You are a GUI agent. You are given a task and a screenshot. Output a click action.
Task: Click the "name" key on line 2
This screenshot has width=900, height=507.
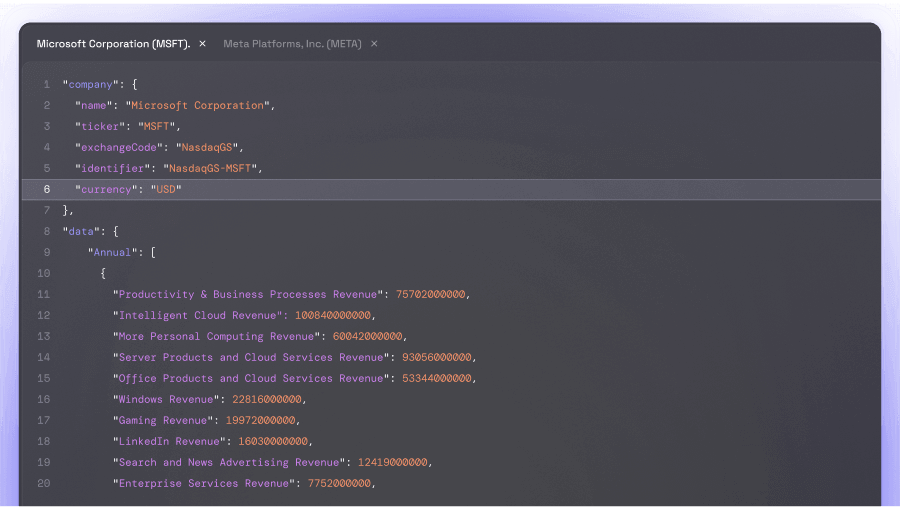point(94,106)
